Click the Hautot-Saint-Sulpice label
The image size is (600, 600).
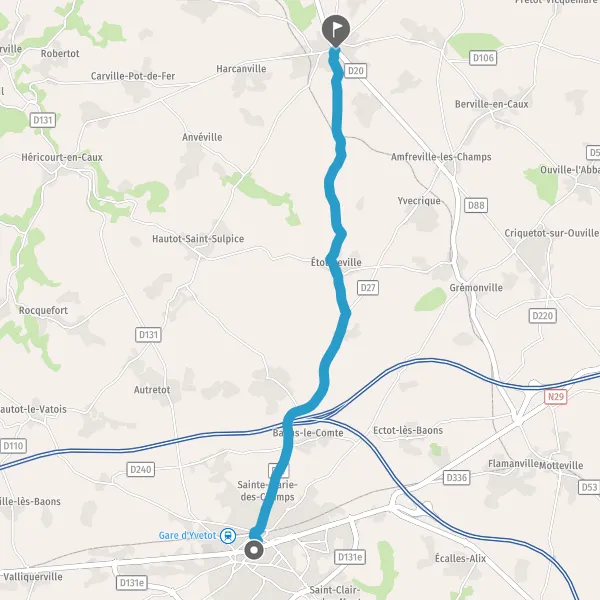[198, 239]
